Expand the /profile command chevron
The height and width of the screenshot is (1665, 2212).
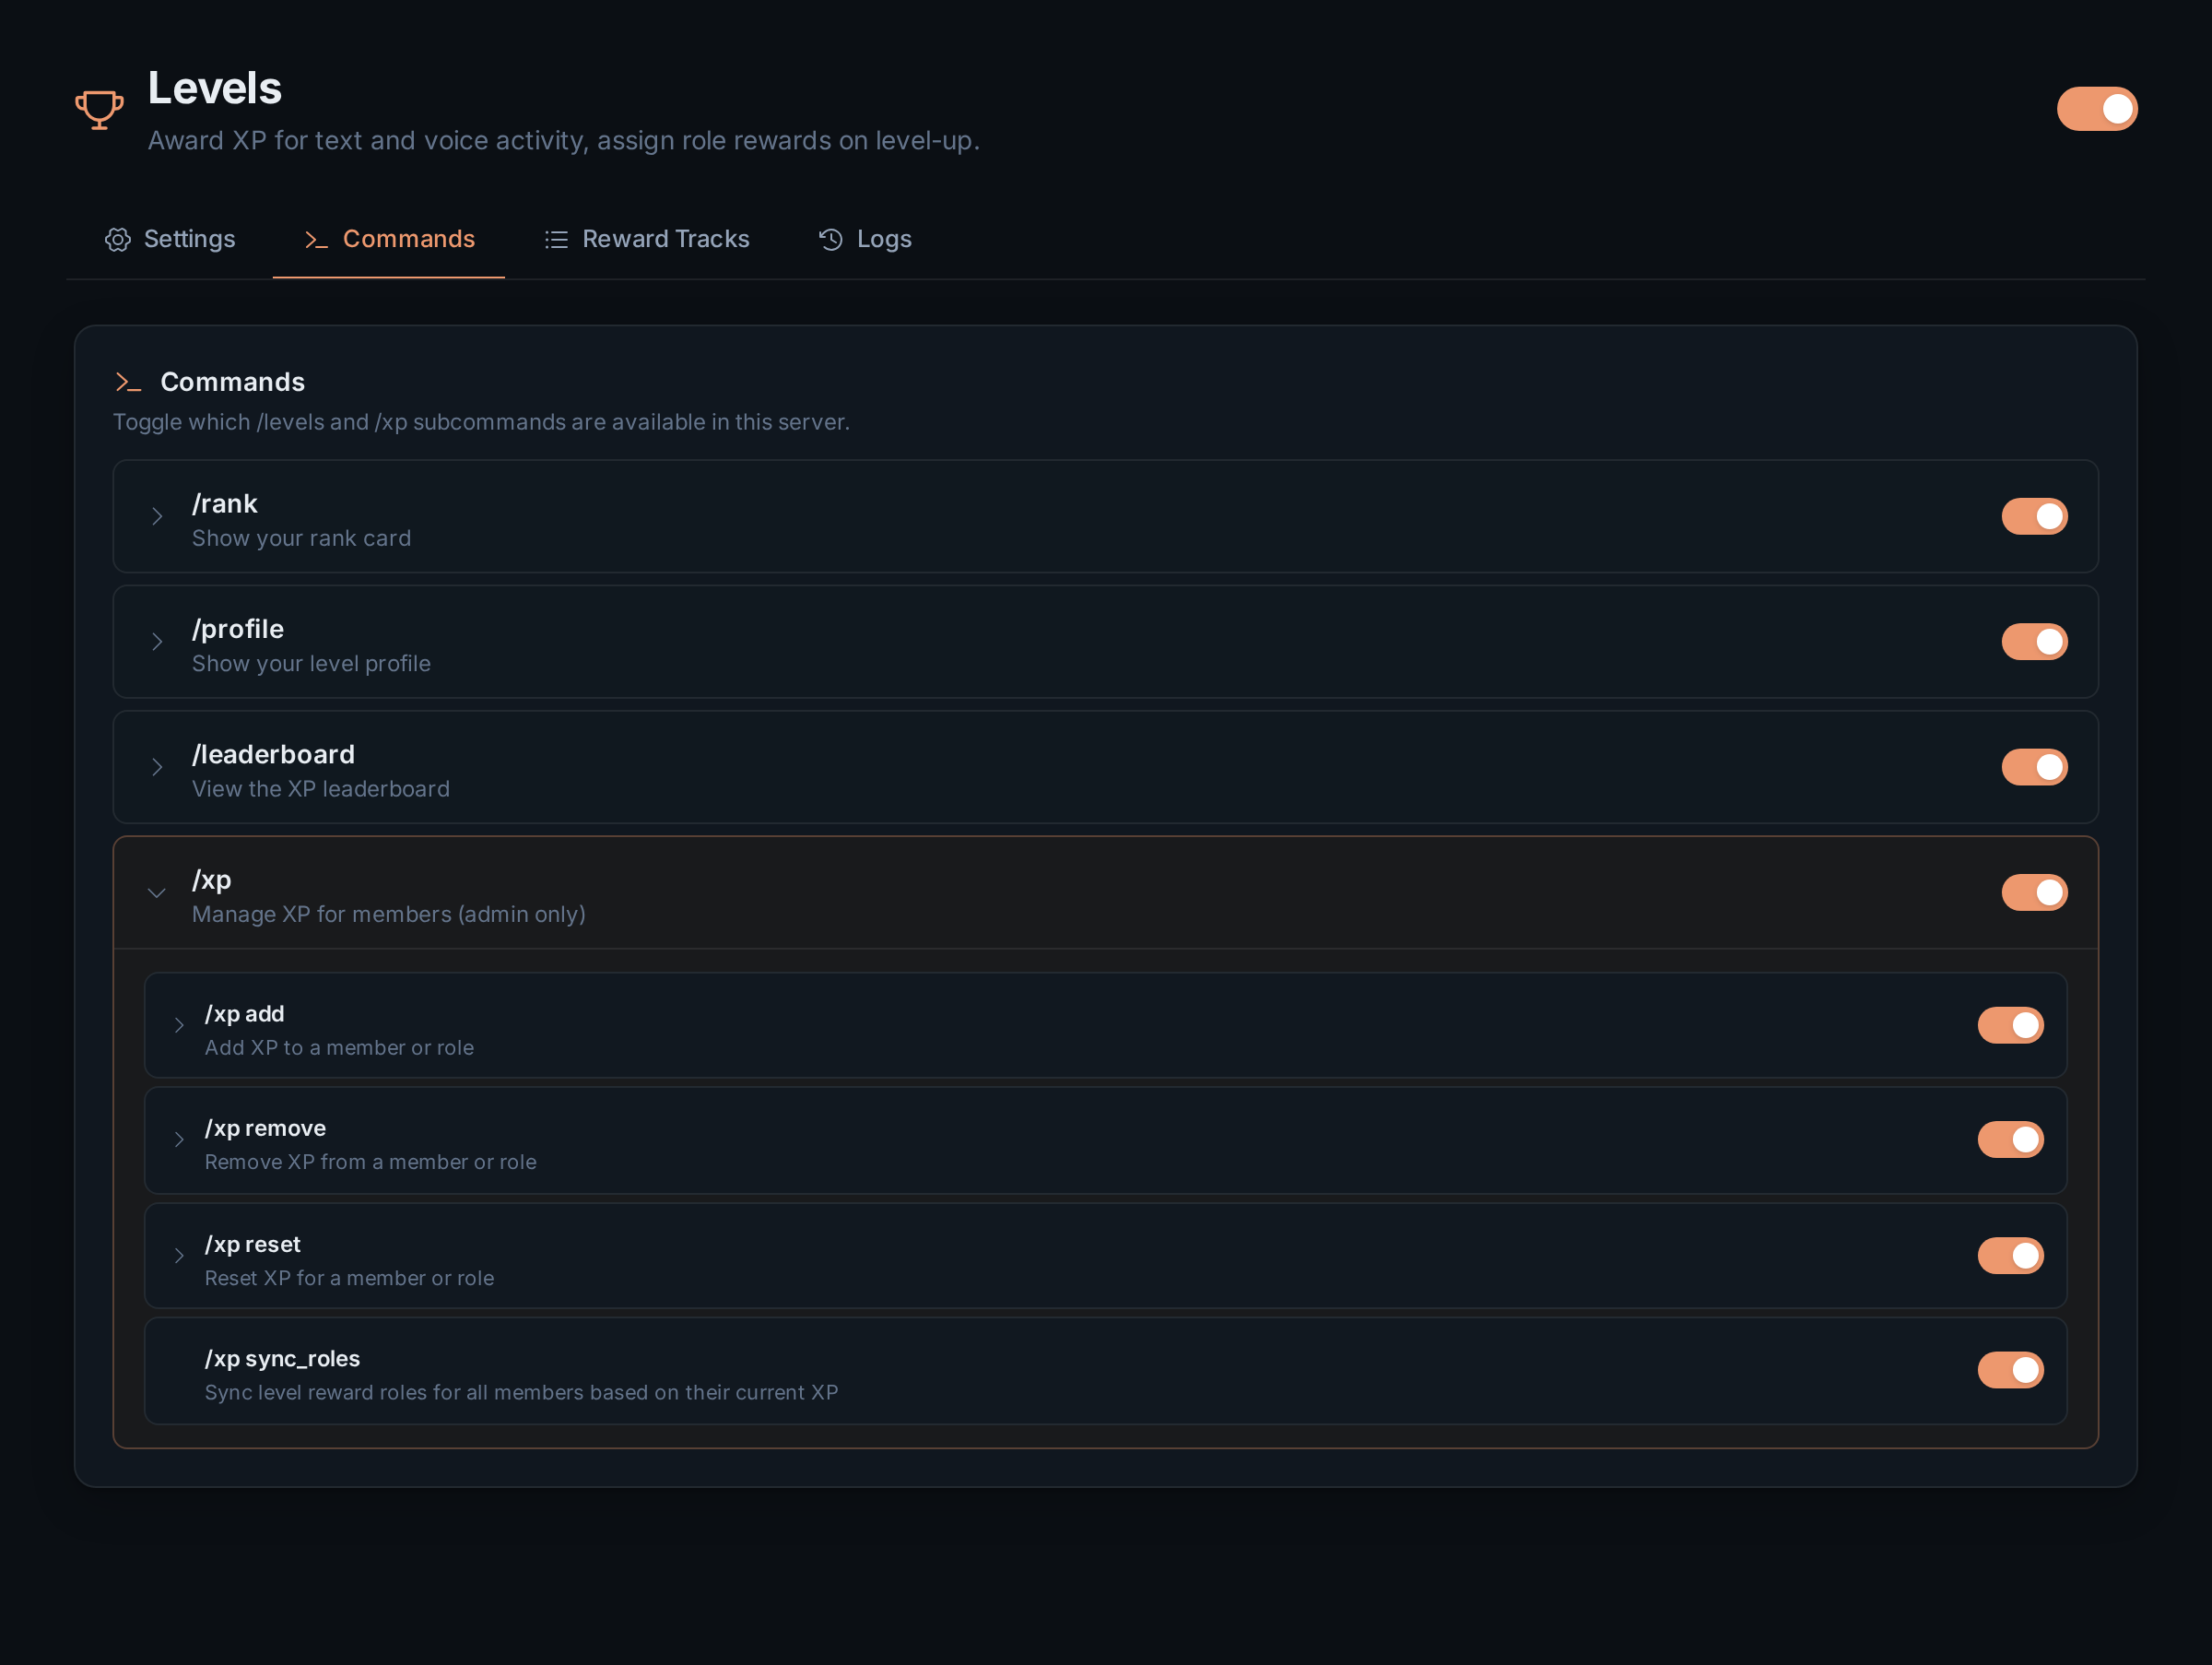pos(157,642)
